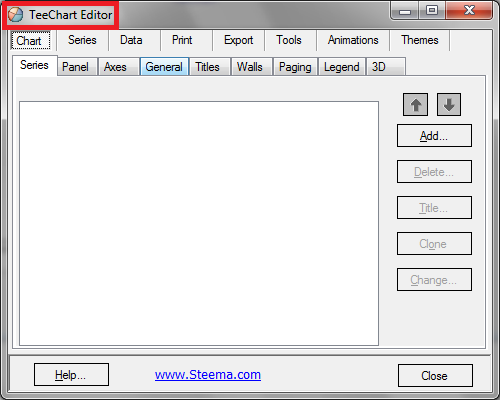Click the TeeChart pie icon in title bar

[15, 15]
